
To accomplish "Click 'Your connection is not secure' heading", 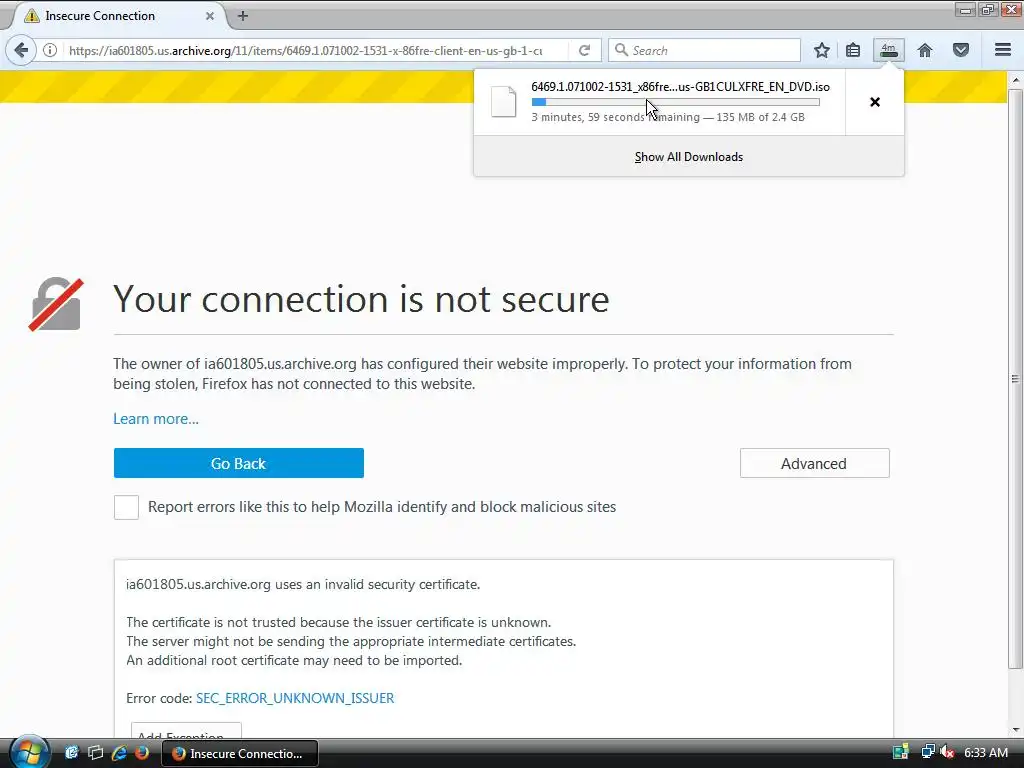I will pyautogui.click(x=361, y=299).
